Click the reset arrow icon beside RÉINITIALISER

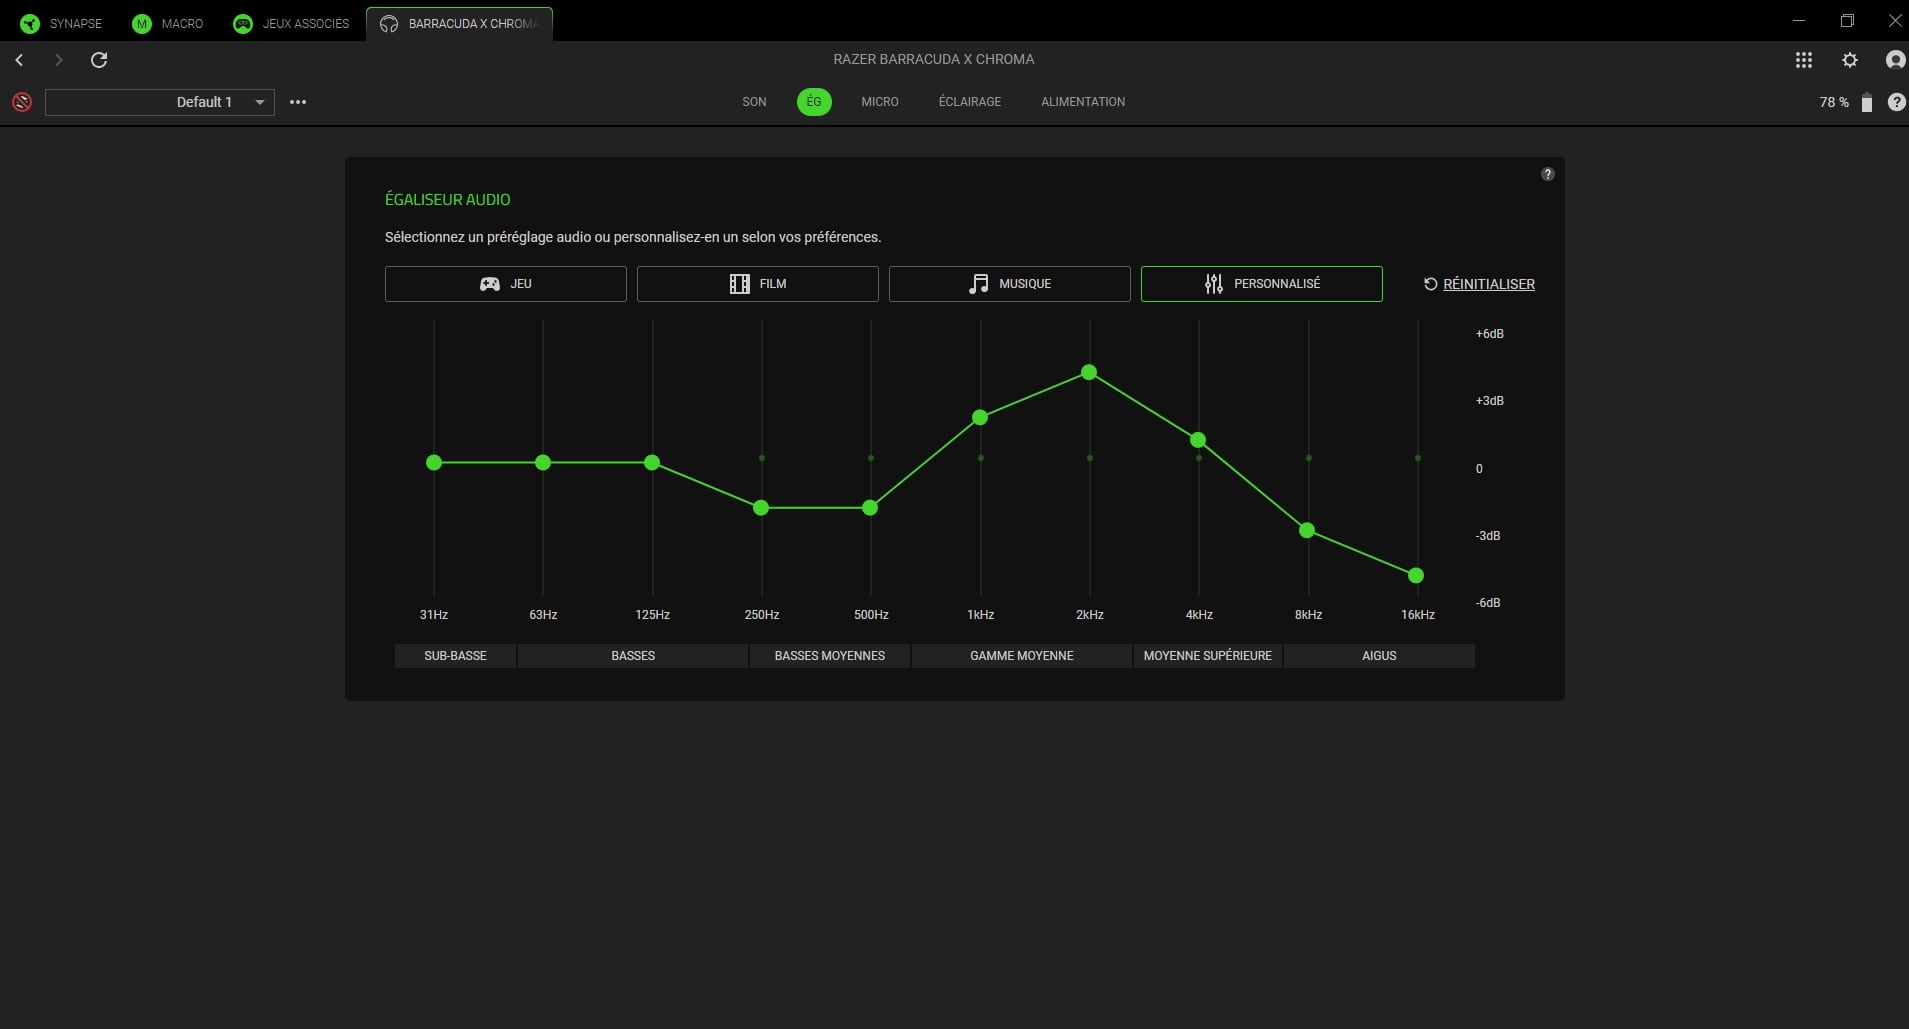click(1430, 284)
